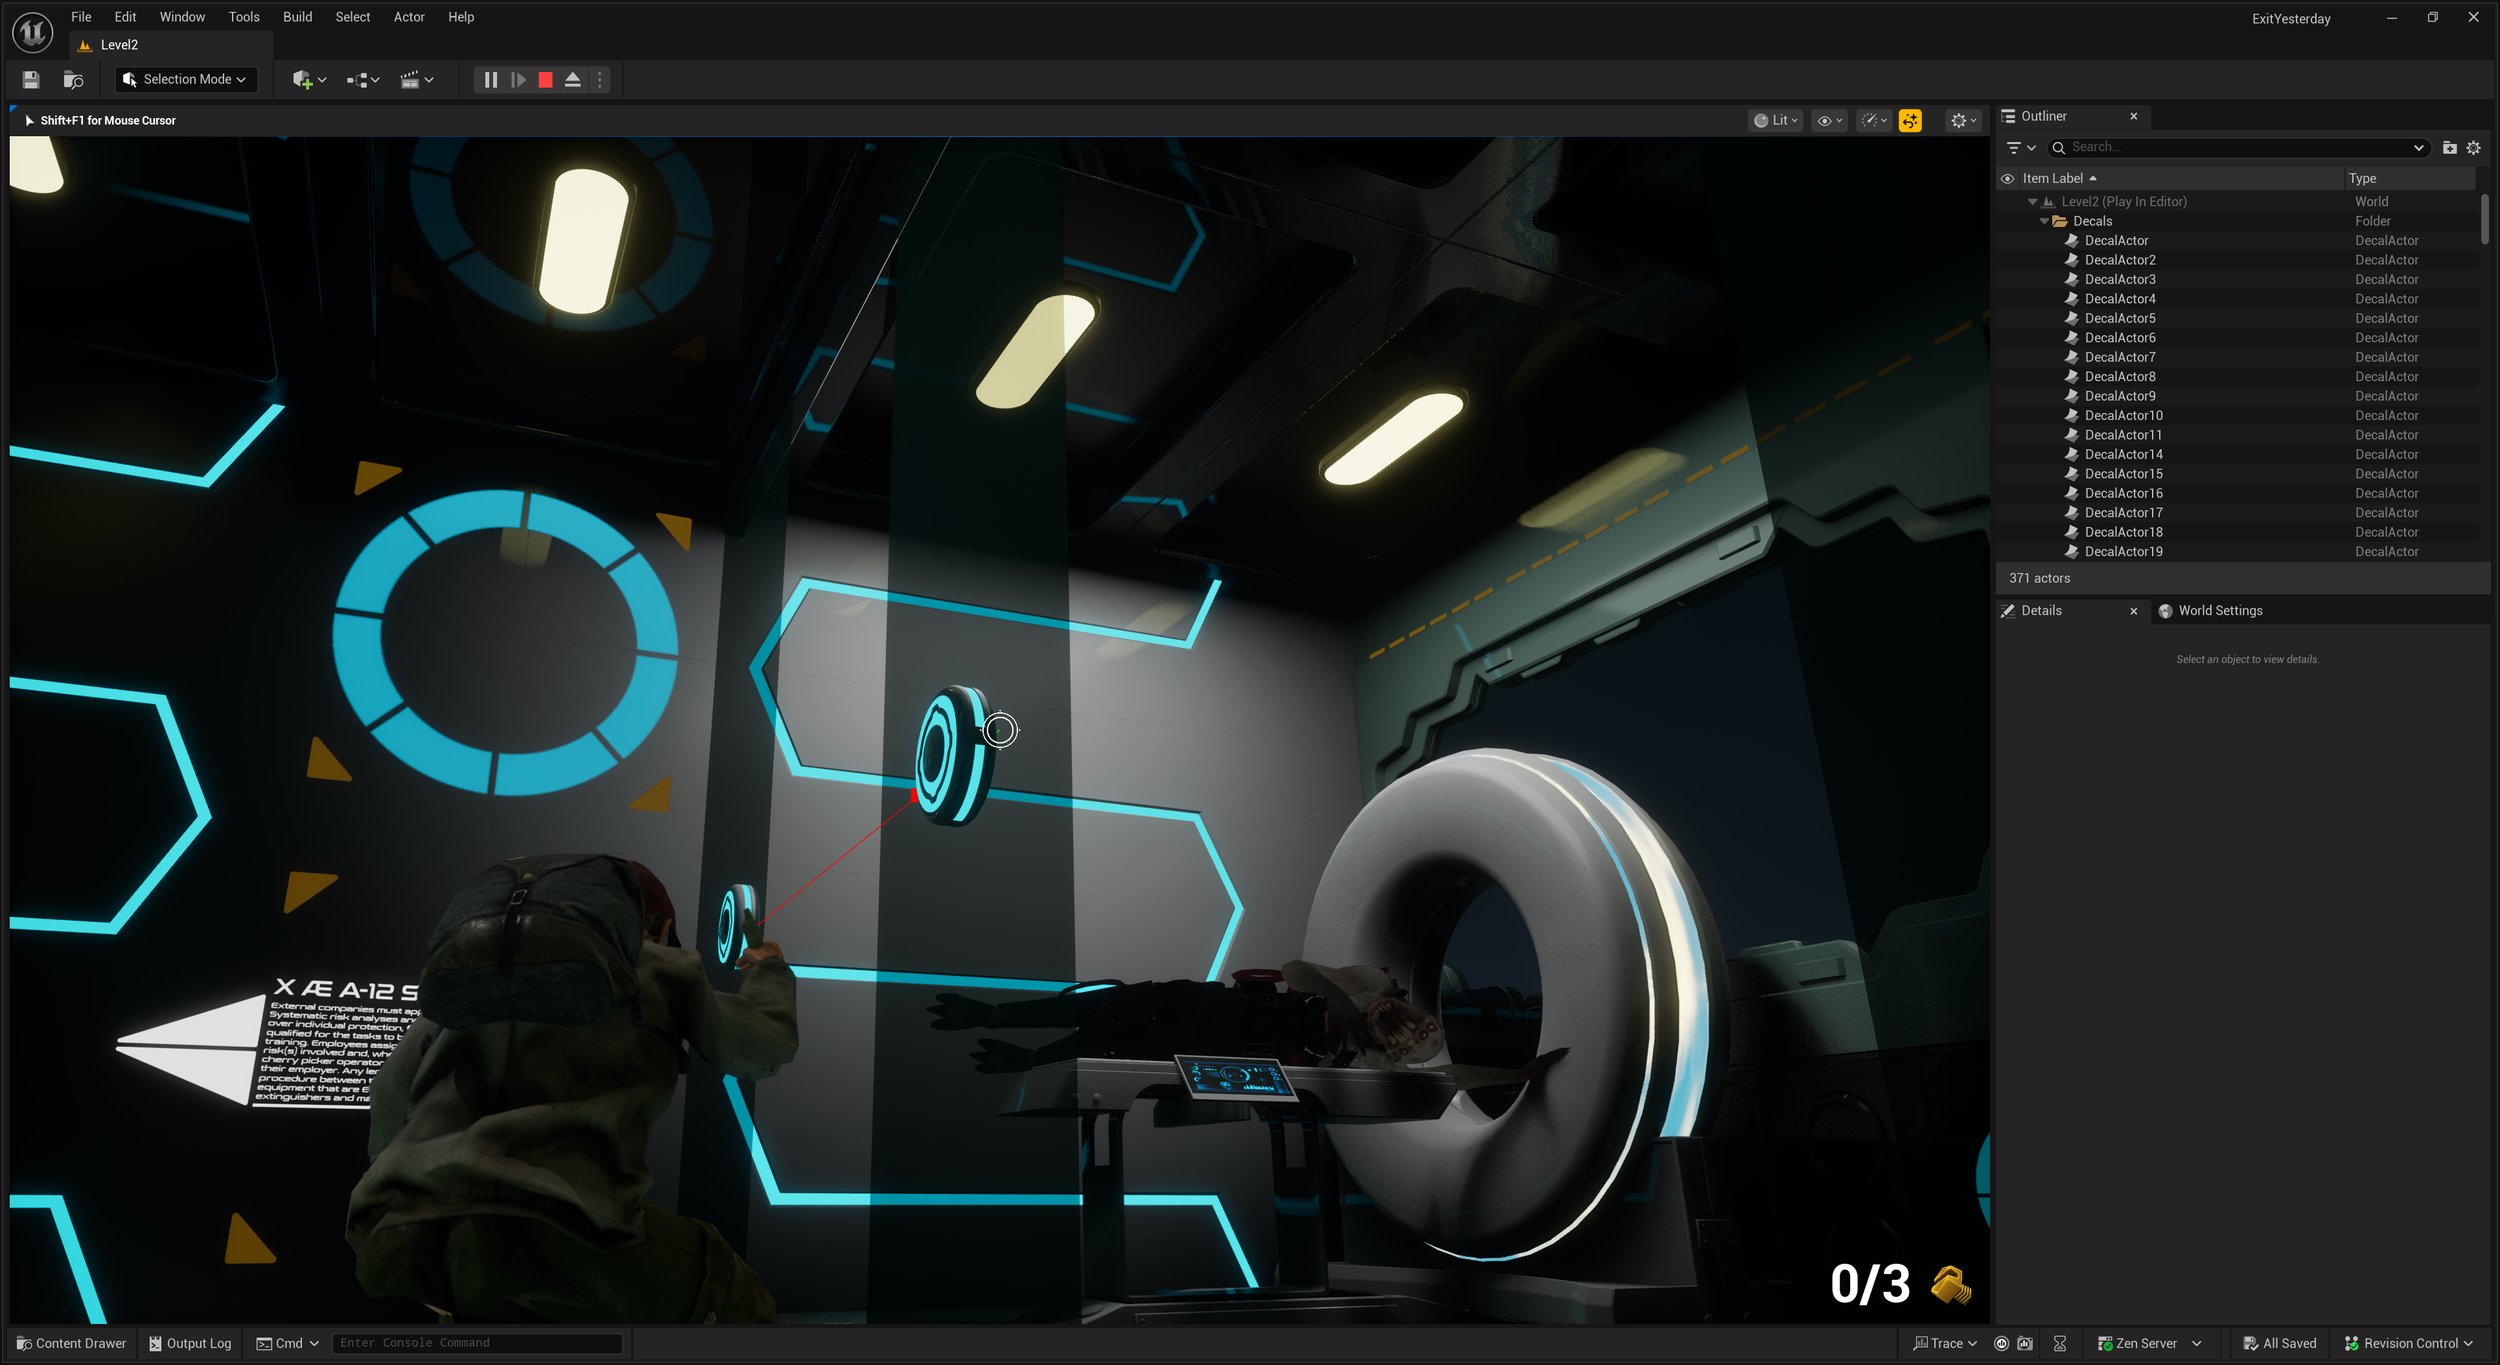Click the Output Log button
This screenshot has width=2500, height=1365.
tap(190, 1343)
